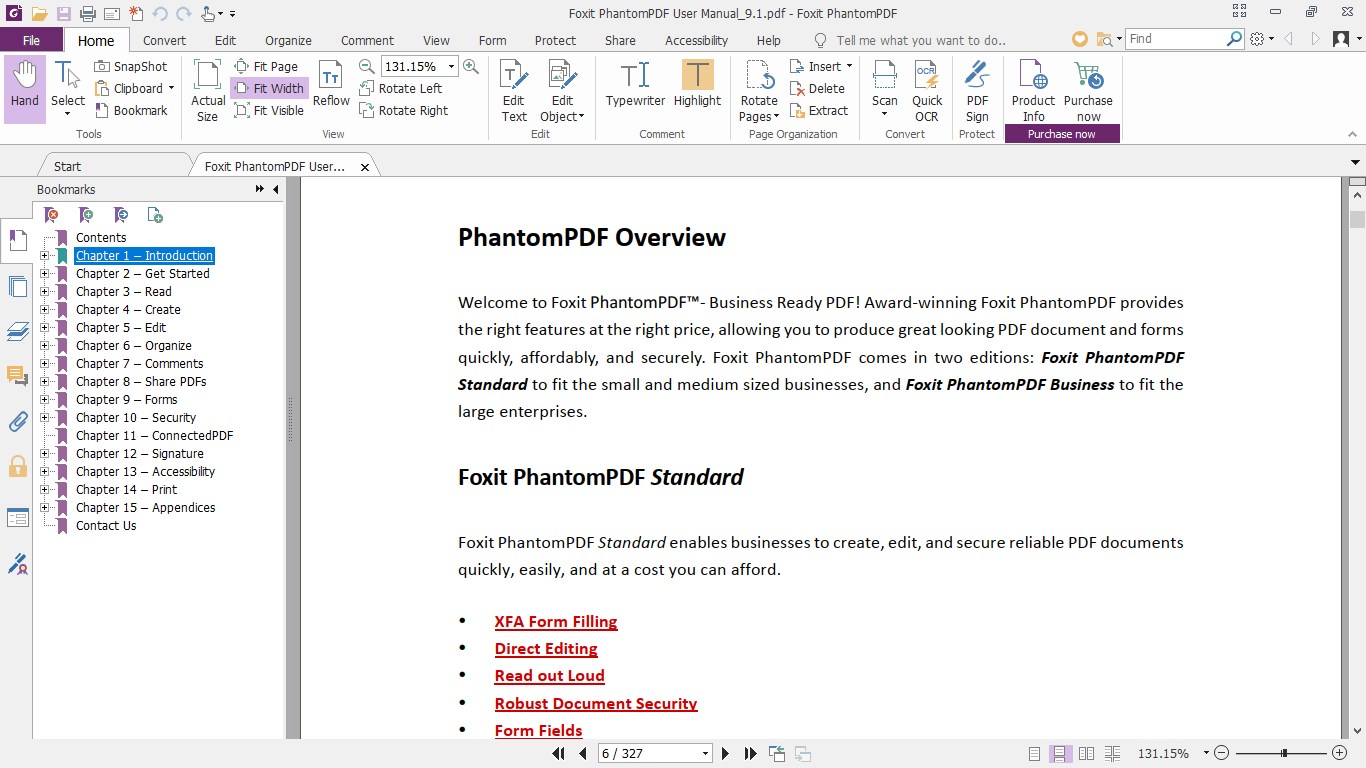This screenshot has height=768, width=1366.
Task: Rotate view with Rotate Right
Action: click(x=403, y=110)
